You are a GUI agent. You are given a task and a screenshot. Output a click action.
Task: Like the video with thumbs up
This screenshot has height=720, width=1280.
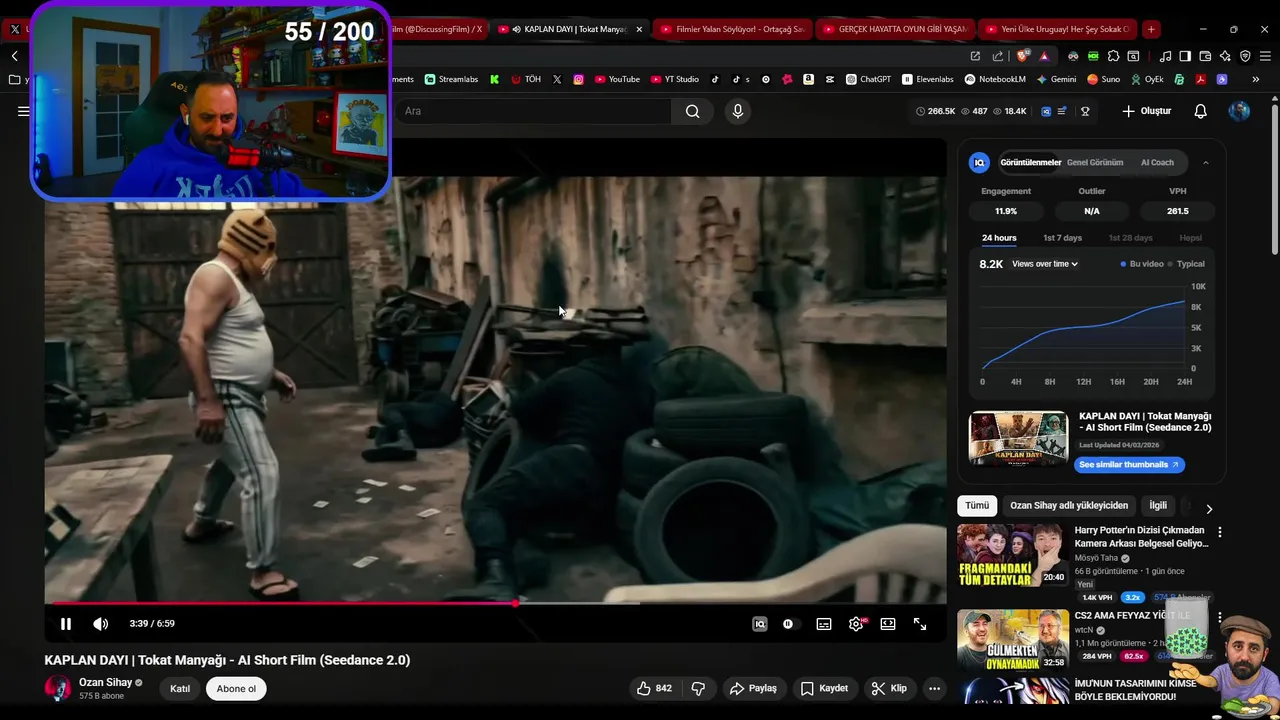(x=655, y=688)
